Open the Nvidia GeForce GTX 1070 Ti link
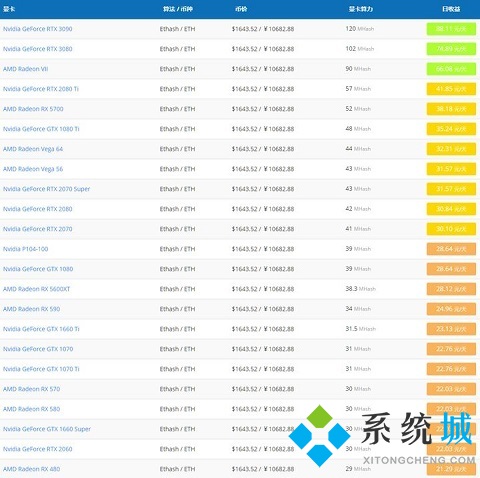The height and width of the screenshot is (478, 480). (41, 369)
